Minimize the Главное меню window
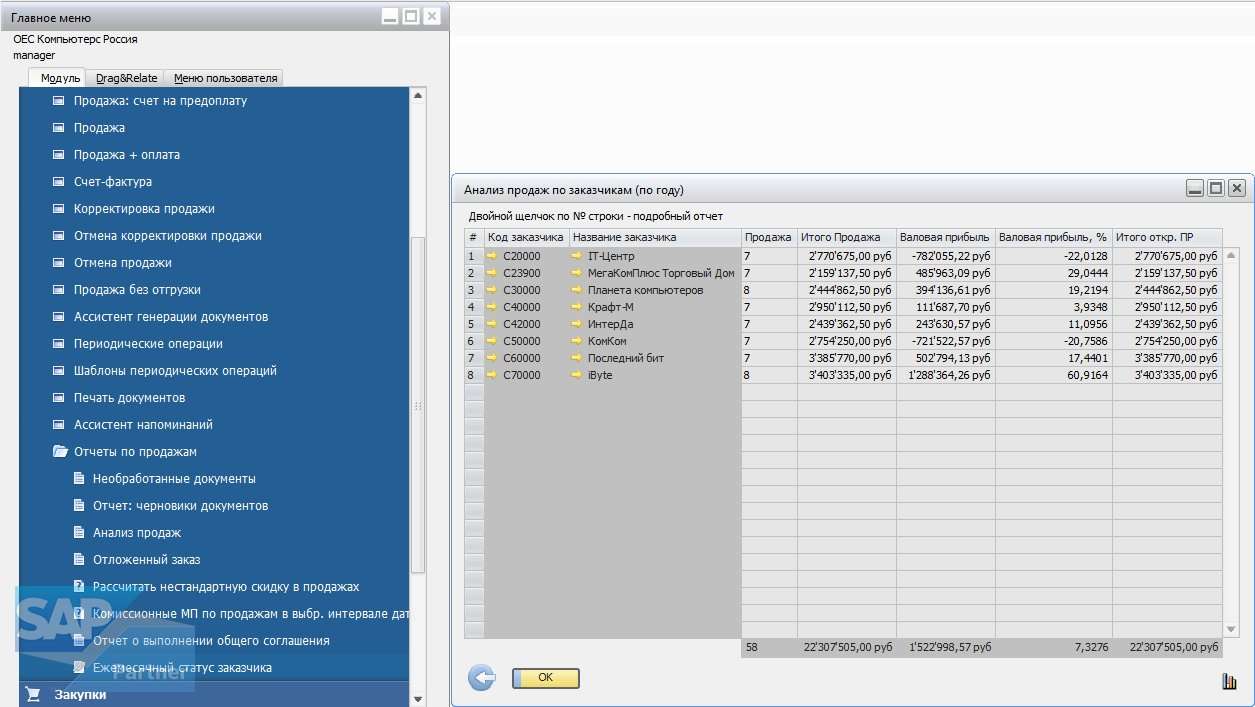The height and width of the screenshot is (707, 1255). click(390, 16)
